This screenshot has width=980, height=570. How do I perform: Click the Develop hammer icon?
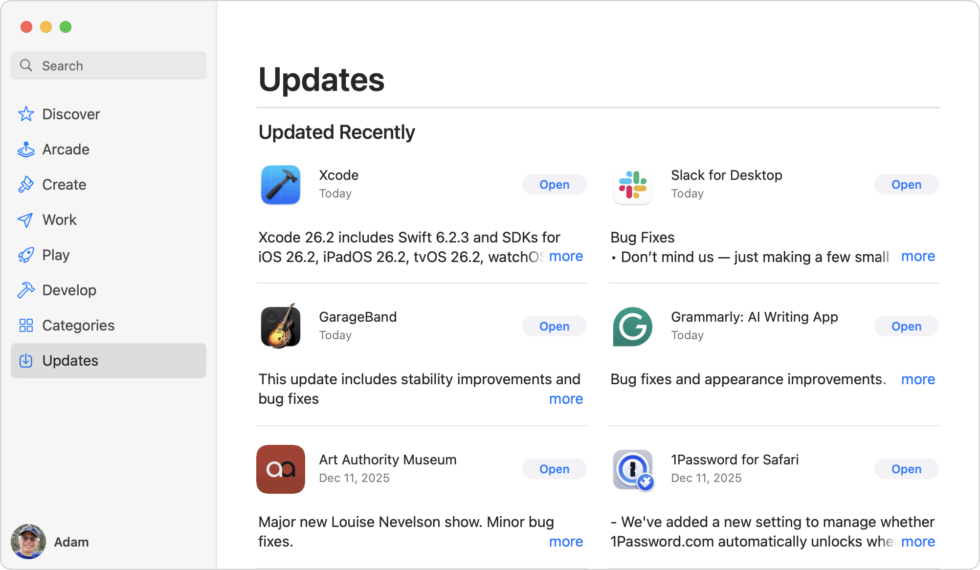pyautogui.click(x=26, y=290)
